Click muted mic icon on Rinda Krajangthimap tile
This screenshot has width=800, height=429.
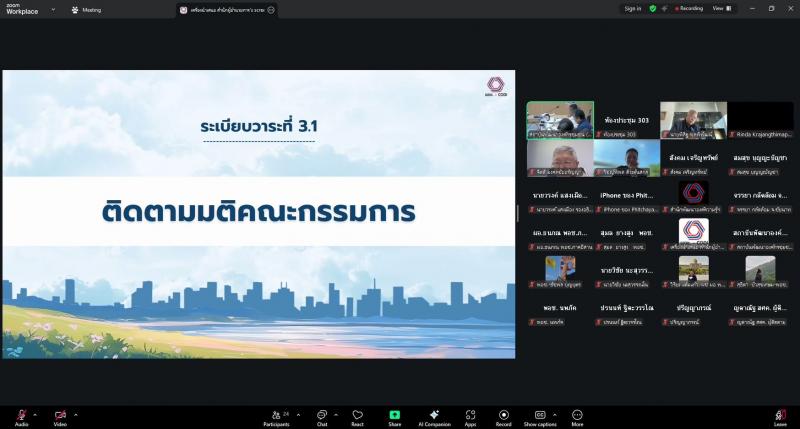point(732,134)
